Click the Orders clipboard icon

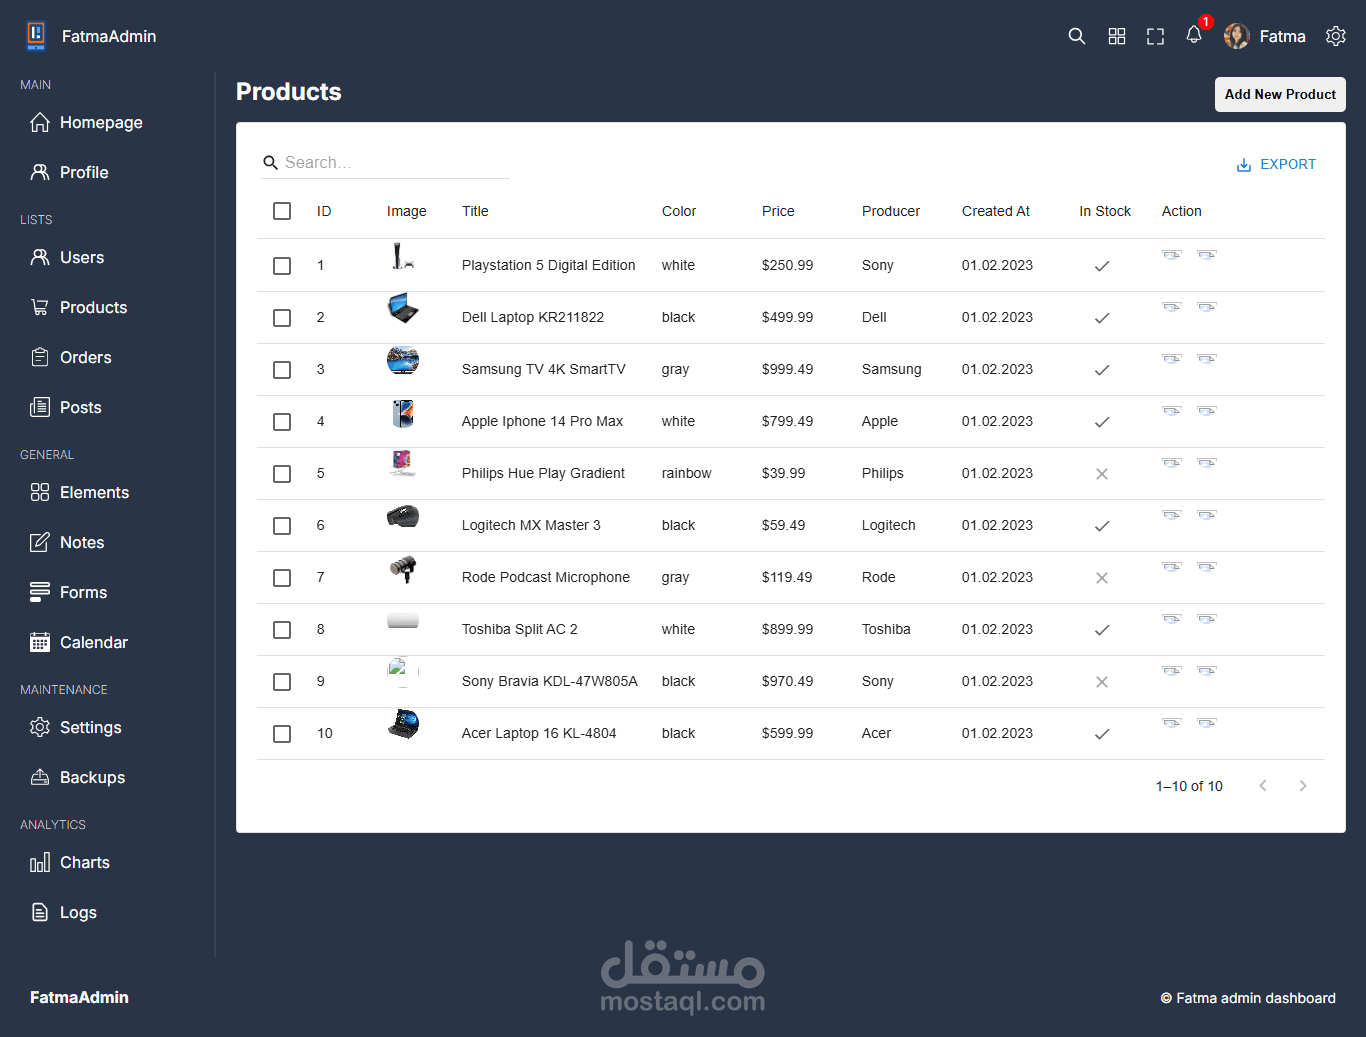pyautogui.click(x=40, y=357)
